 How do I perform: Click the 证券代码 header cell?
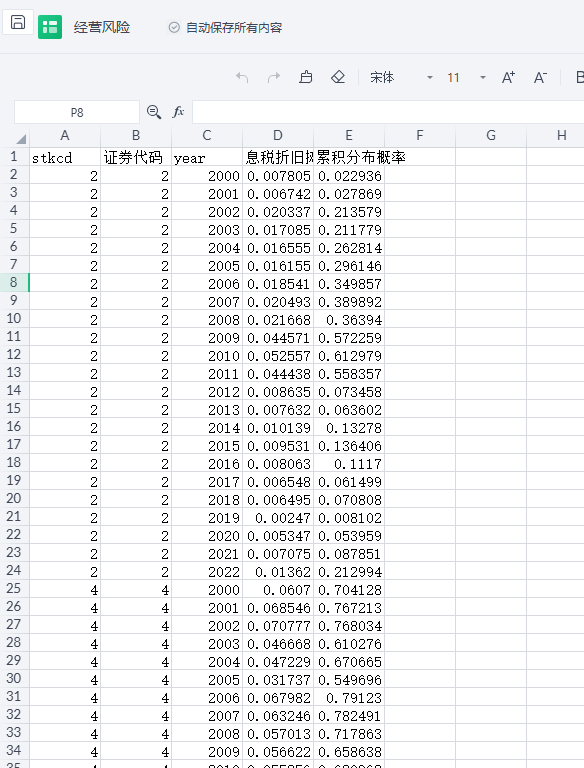[x=136, y=157]
